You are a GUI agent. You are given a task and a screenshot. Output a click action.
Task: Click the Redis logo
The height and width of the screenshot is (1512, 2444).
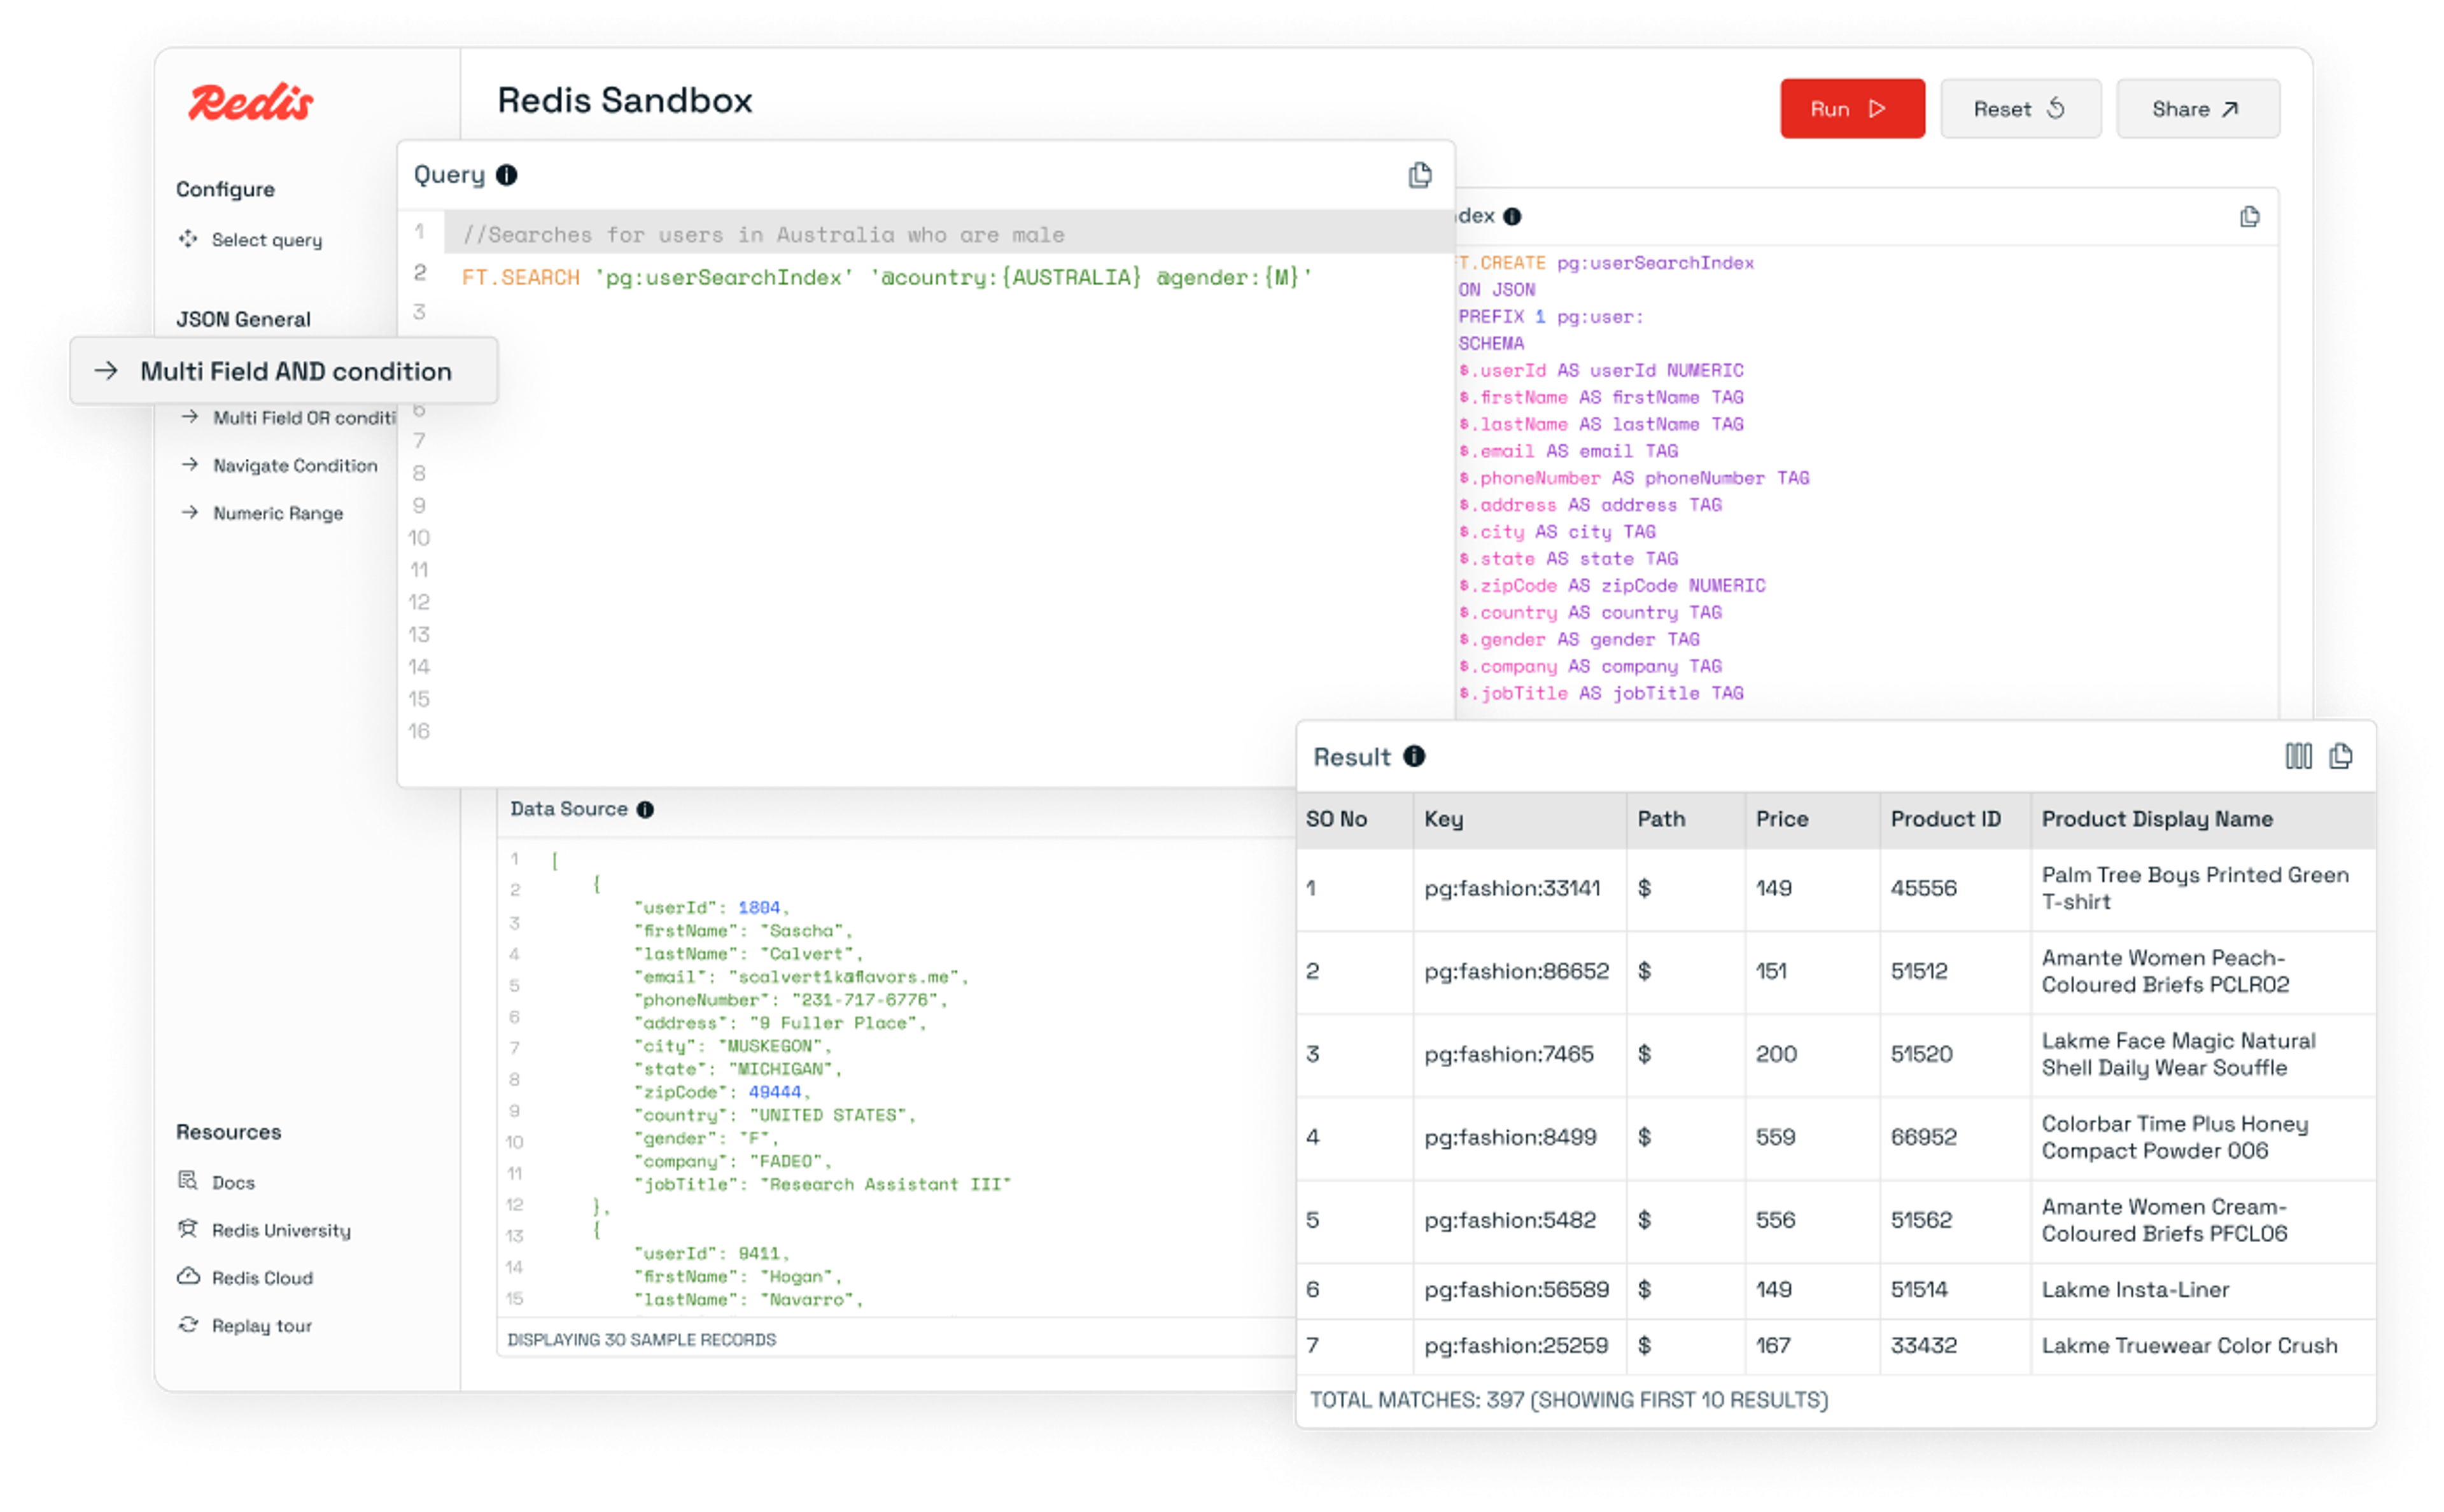tap(251, 100)
